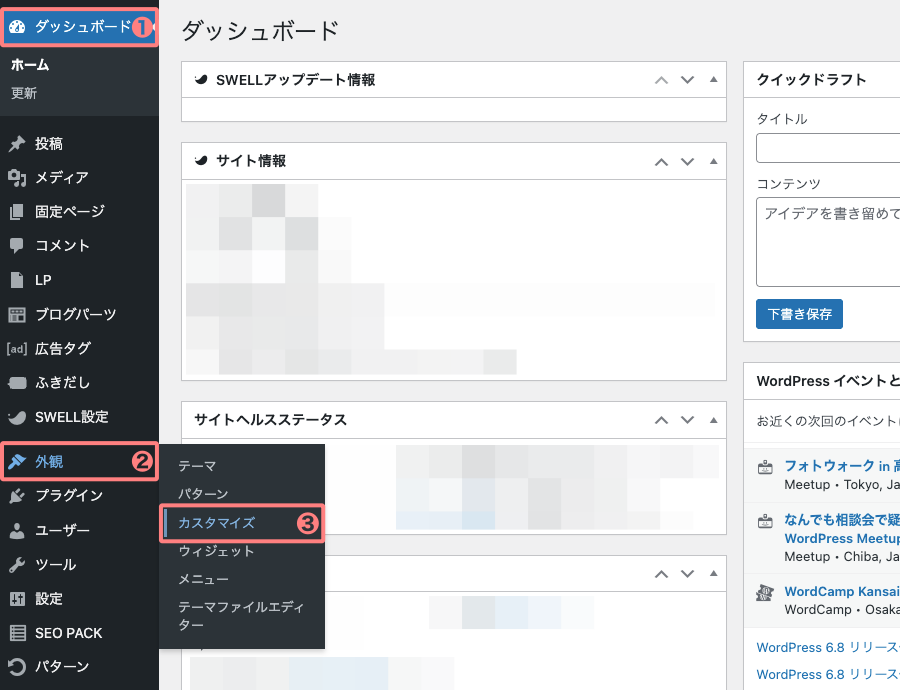Screen dimensions: 900x690
Task: Focus the タイトル input field
Action: point(828,148)
